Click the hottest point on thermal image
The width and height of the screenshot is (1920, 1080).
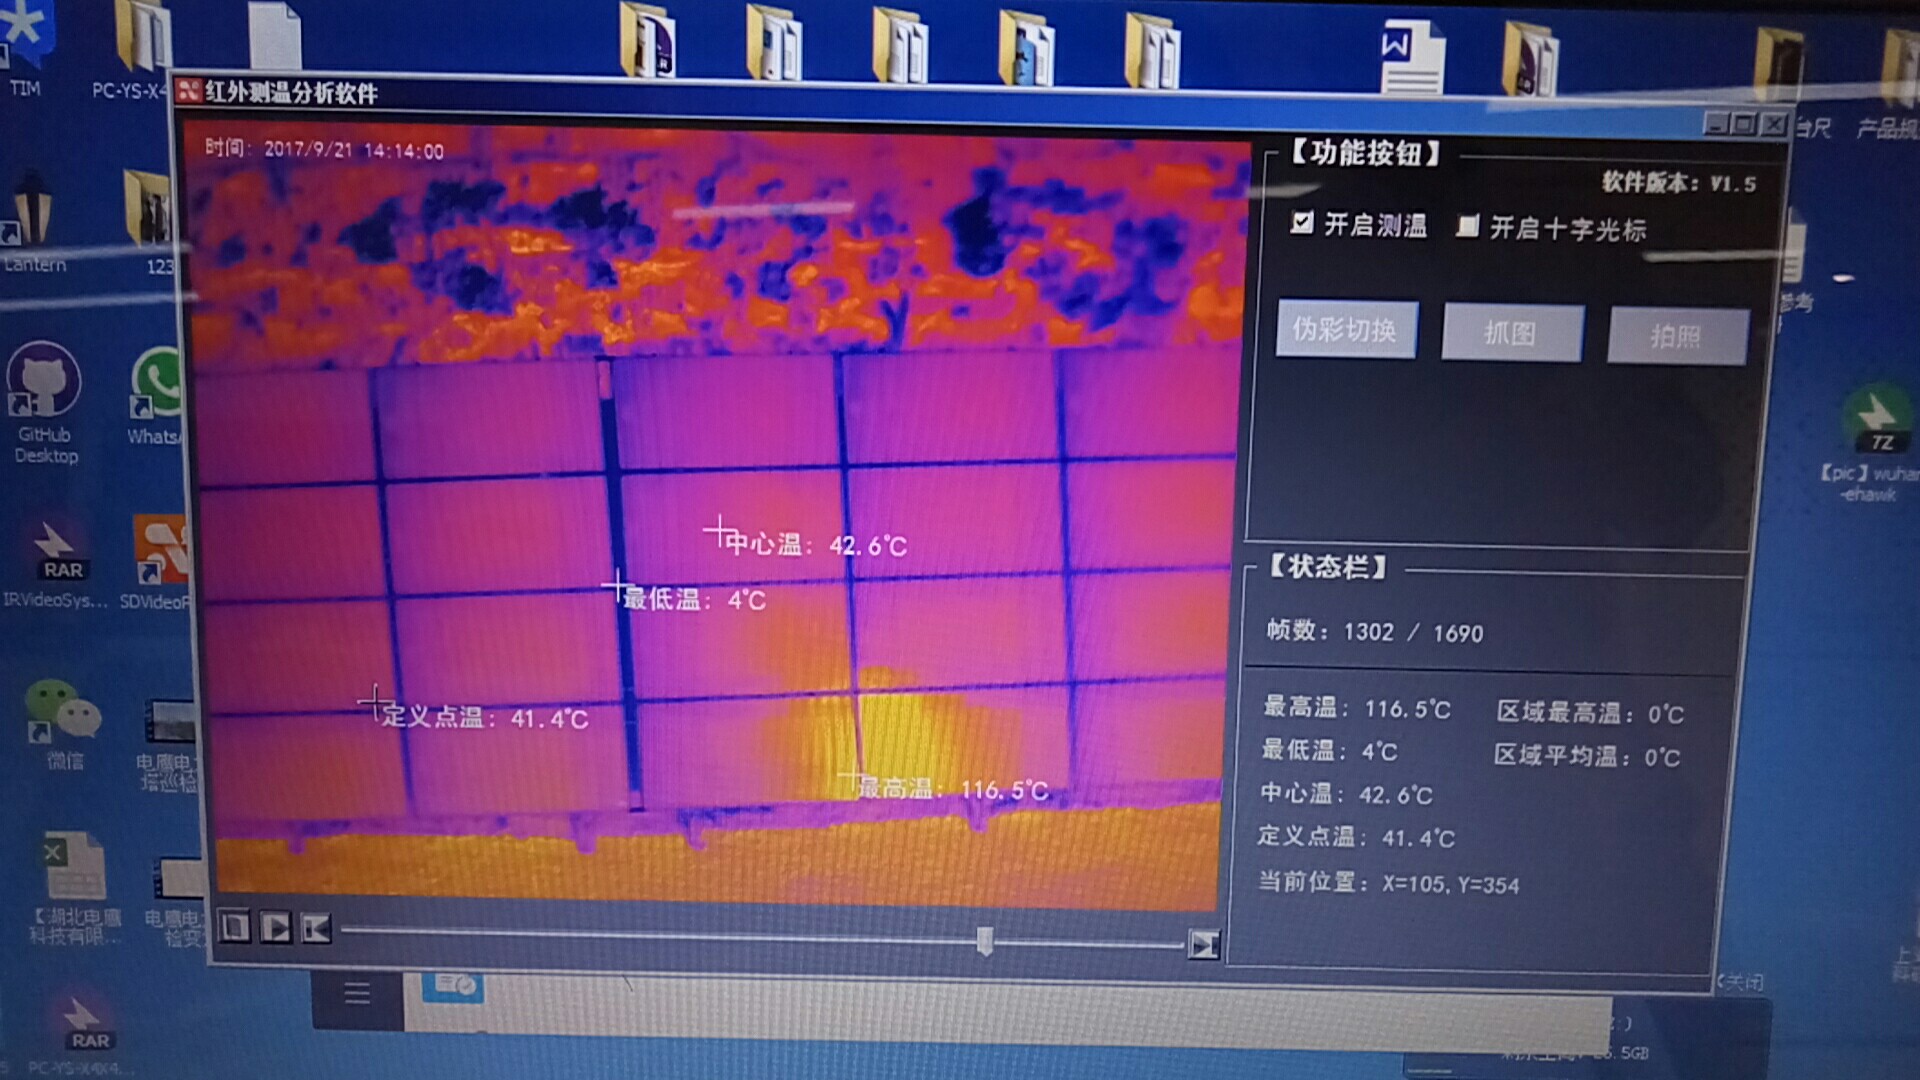click(852, 776)
